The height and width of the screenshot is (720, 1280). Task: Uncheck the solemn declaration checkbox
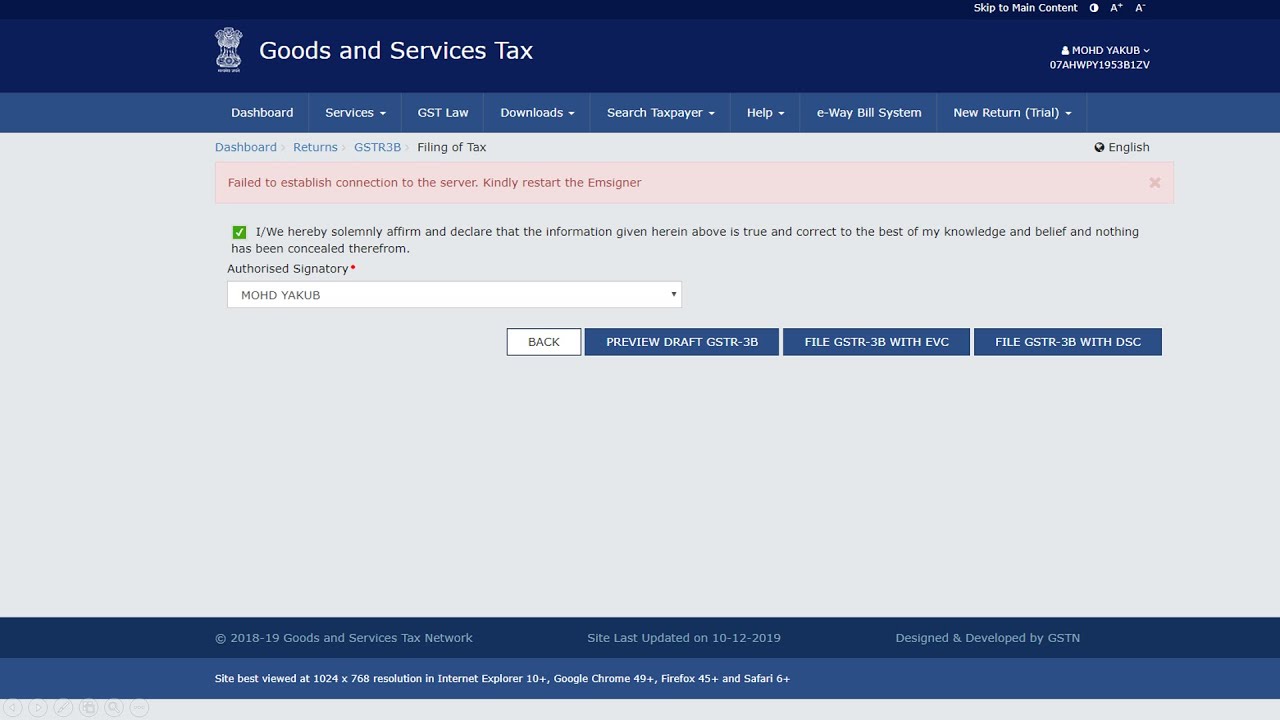(x=239, y=232)
